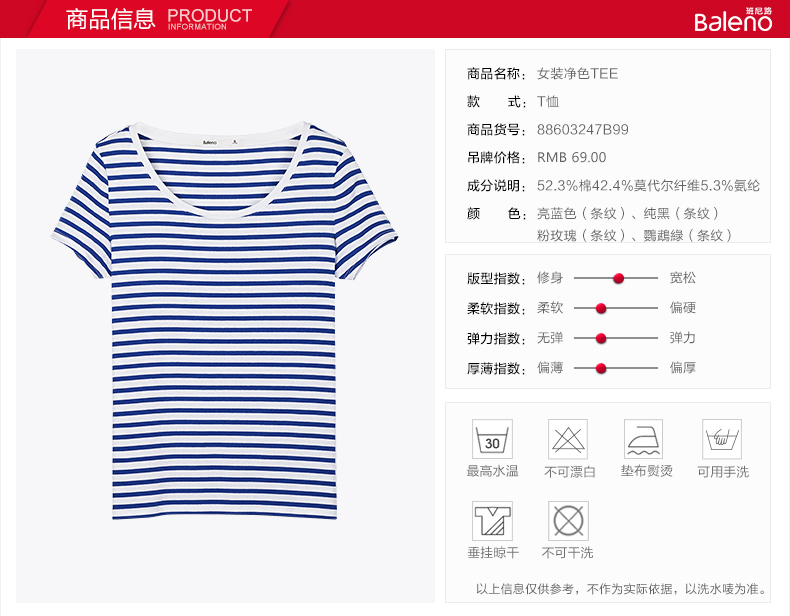Click the red knob on 版型指数 slider

(x=619, y=278)
